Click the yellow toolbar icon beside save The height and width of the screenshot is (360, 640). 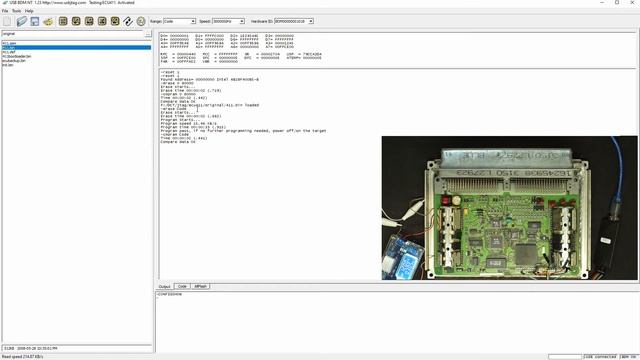(48, 21)
